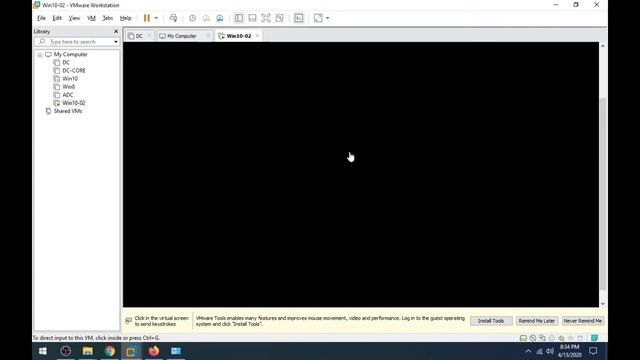This screenshot has width=640, height=360.
Task: Open the snapshot manager
Action: click(220, 18)
